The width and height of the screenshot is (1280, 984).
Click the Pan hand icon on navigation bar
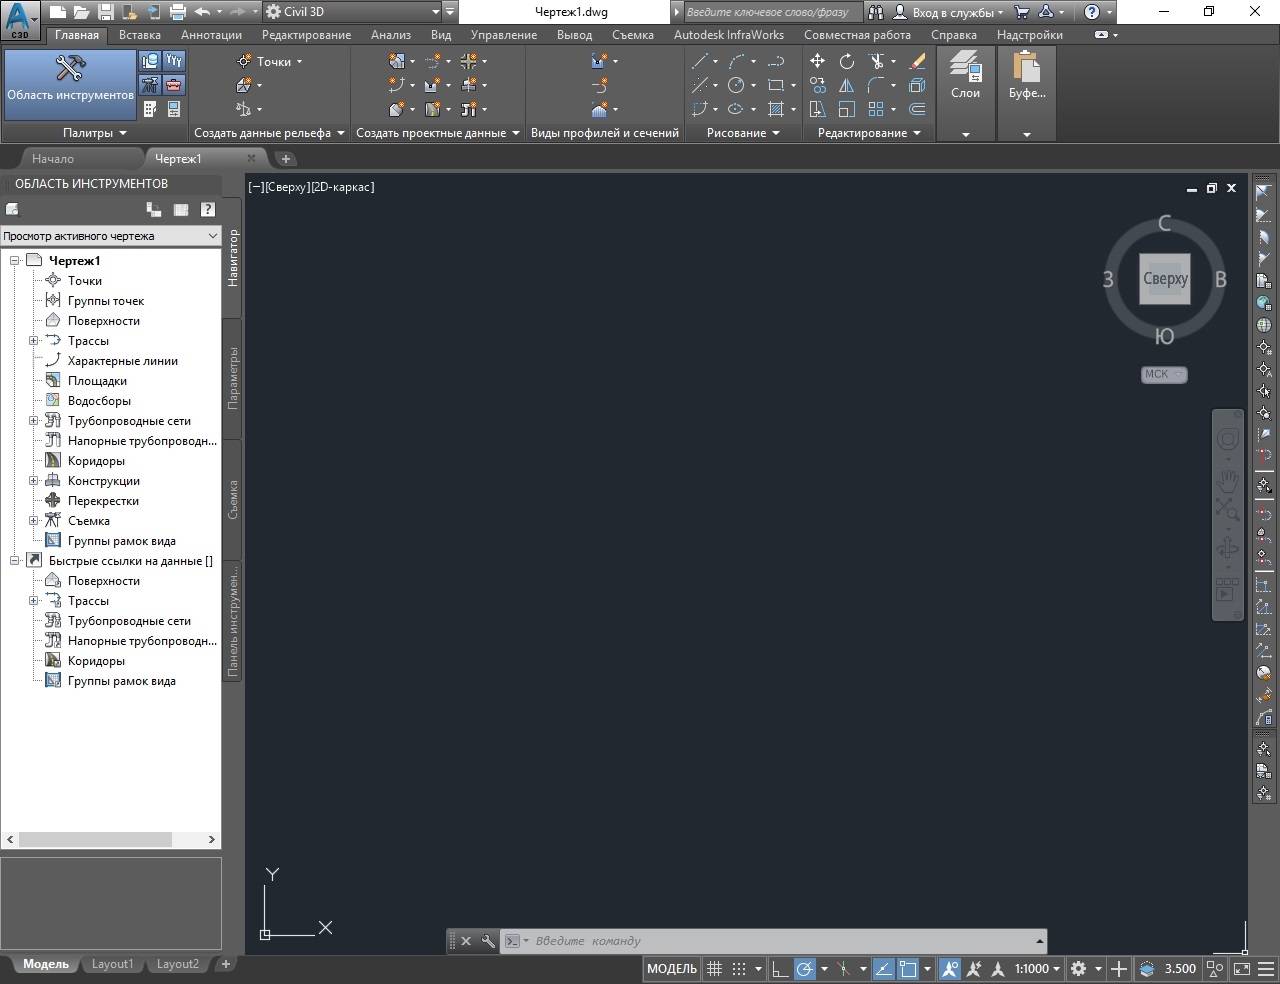click(1227, 482)
